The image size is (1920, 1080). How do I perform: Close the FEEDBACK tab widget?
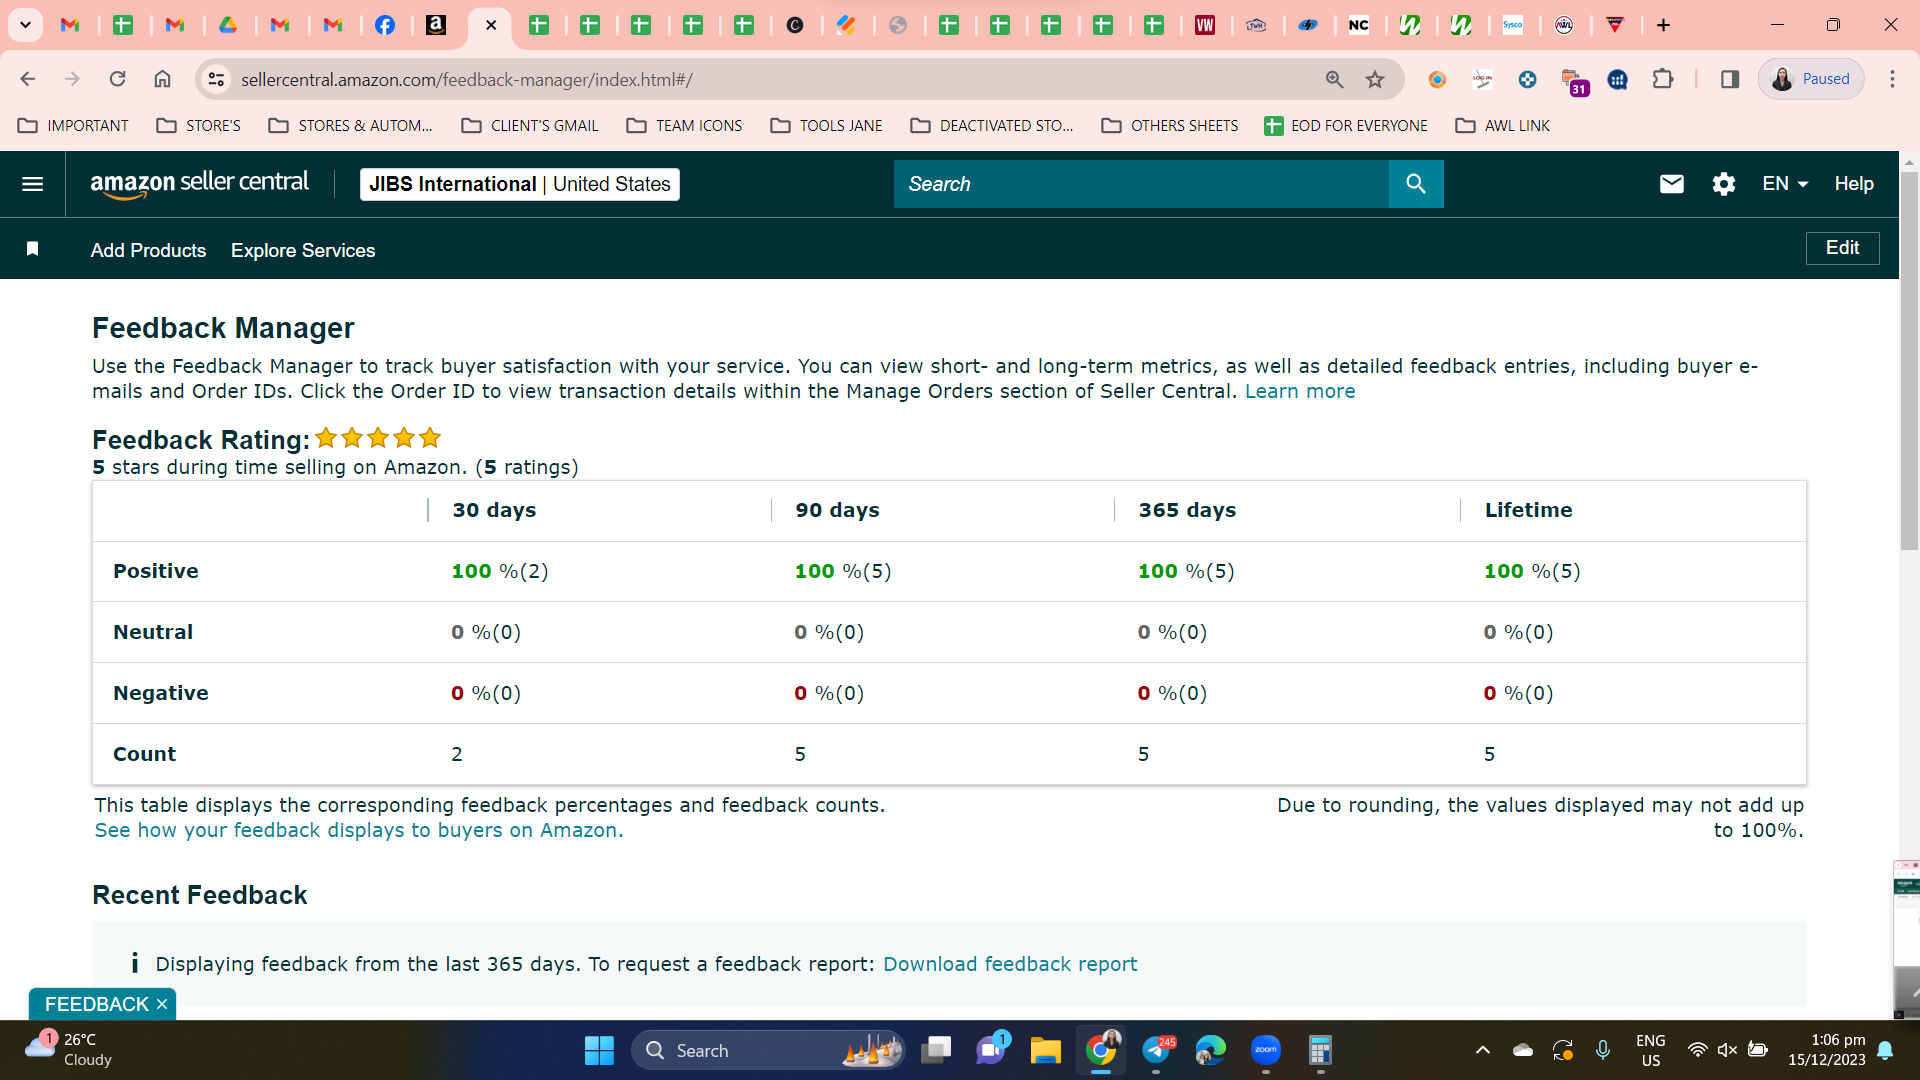click(x=161, y=1004)
